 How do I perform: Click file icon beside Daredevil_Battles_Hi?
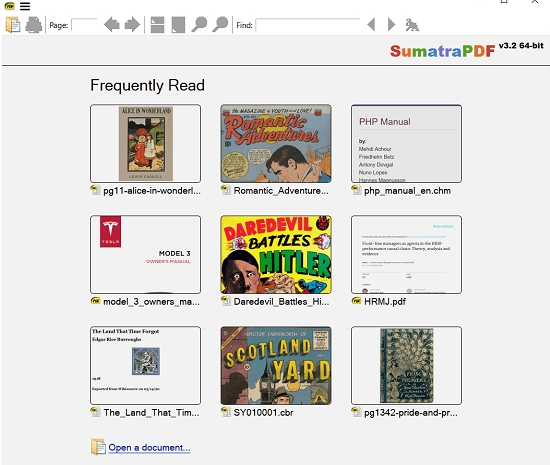coord(226,301)
